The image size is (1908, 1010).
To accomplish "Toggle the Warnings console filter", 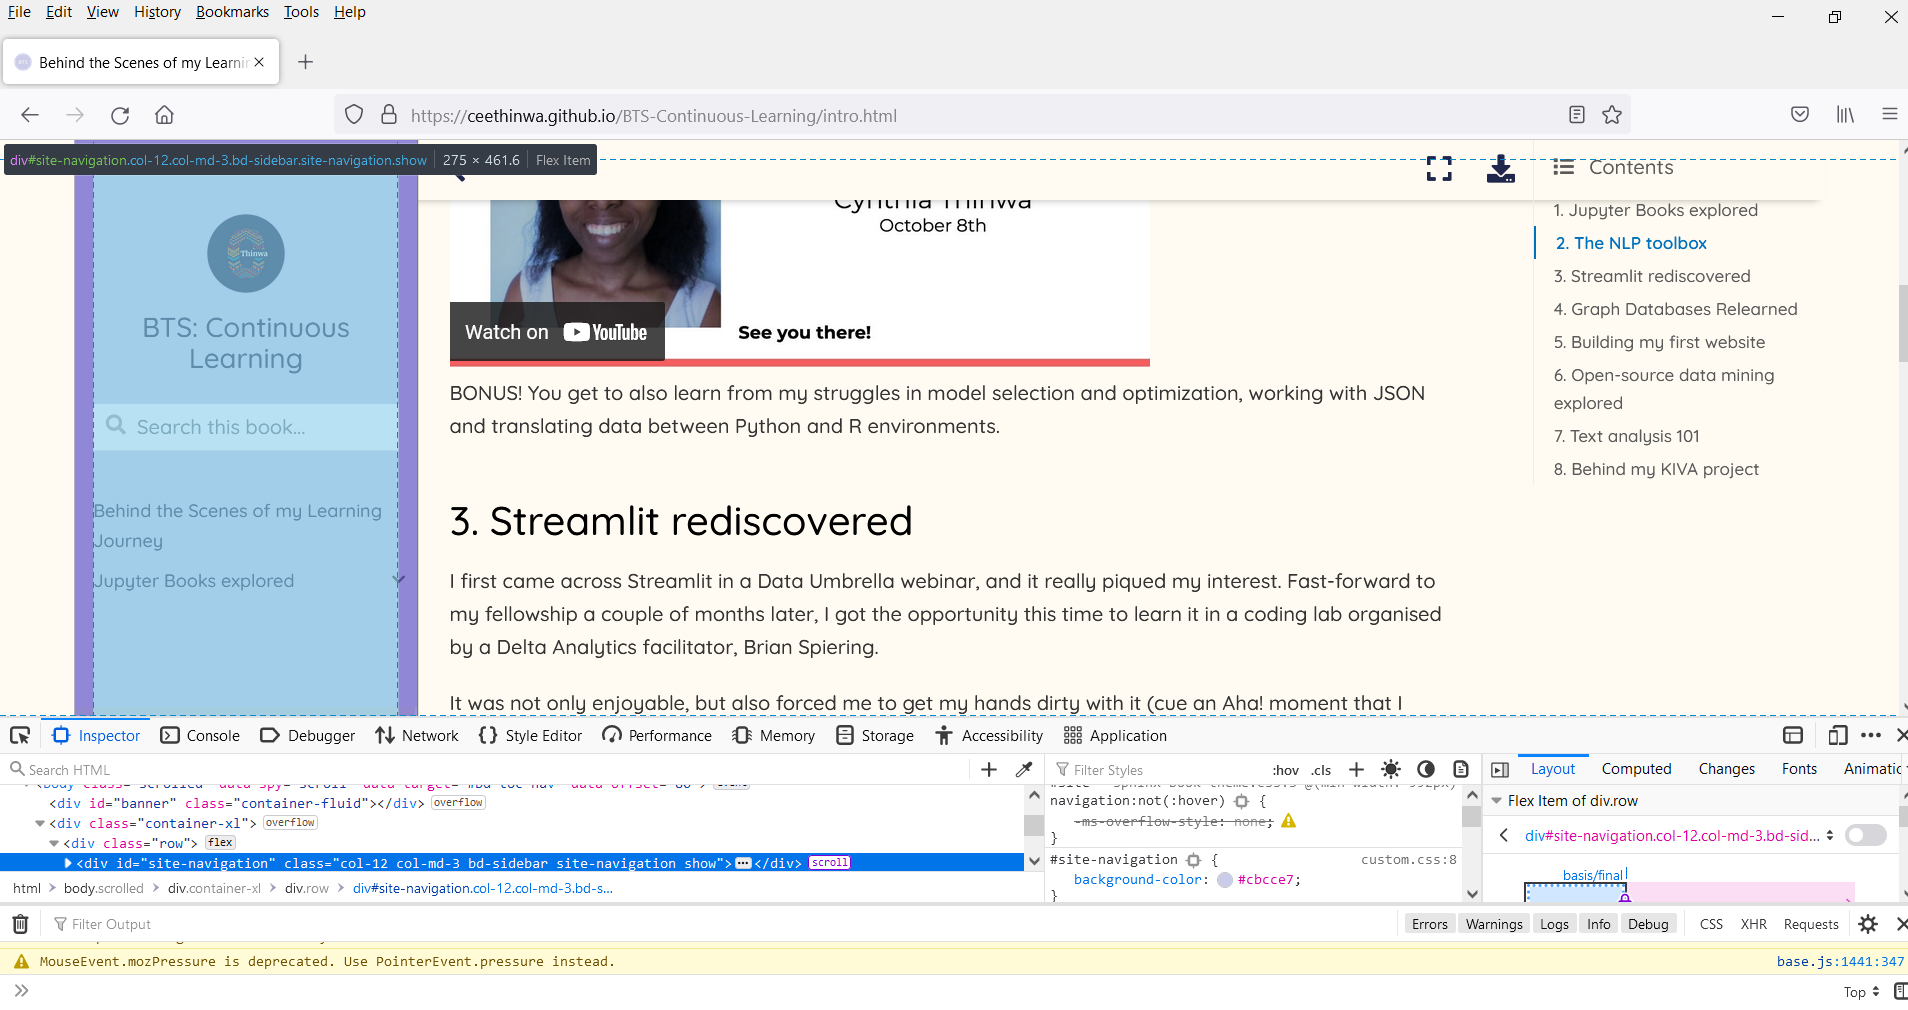I will (x=1494, y=924).
